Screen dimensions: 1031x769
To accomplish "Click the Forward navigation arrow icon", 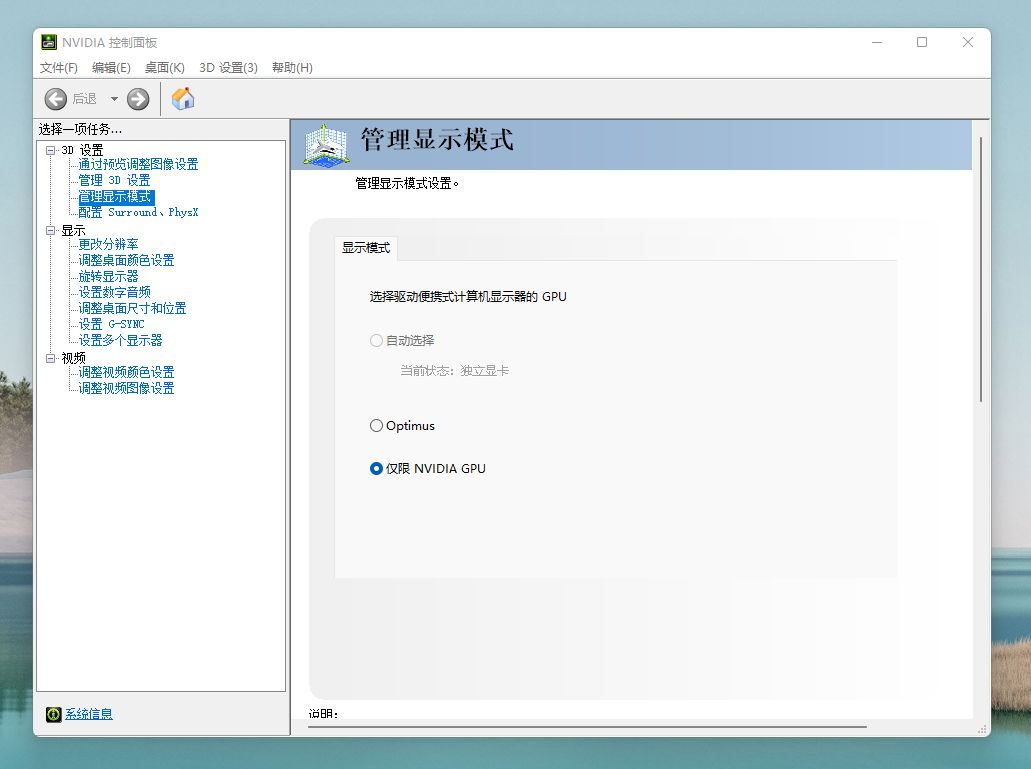I will tap(137, 98).
